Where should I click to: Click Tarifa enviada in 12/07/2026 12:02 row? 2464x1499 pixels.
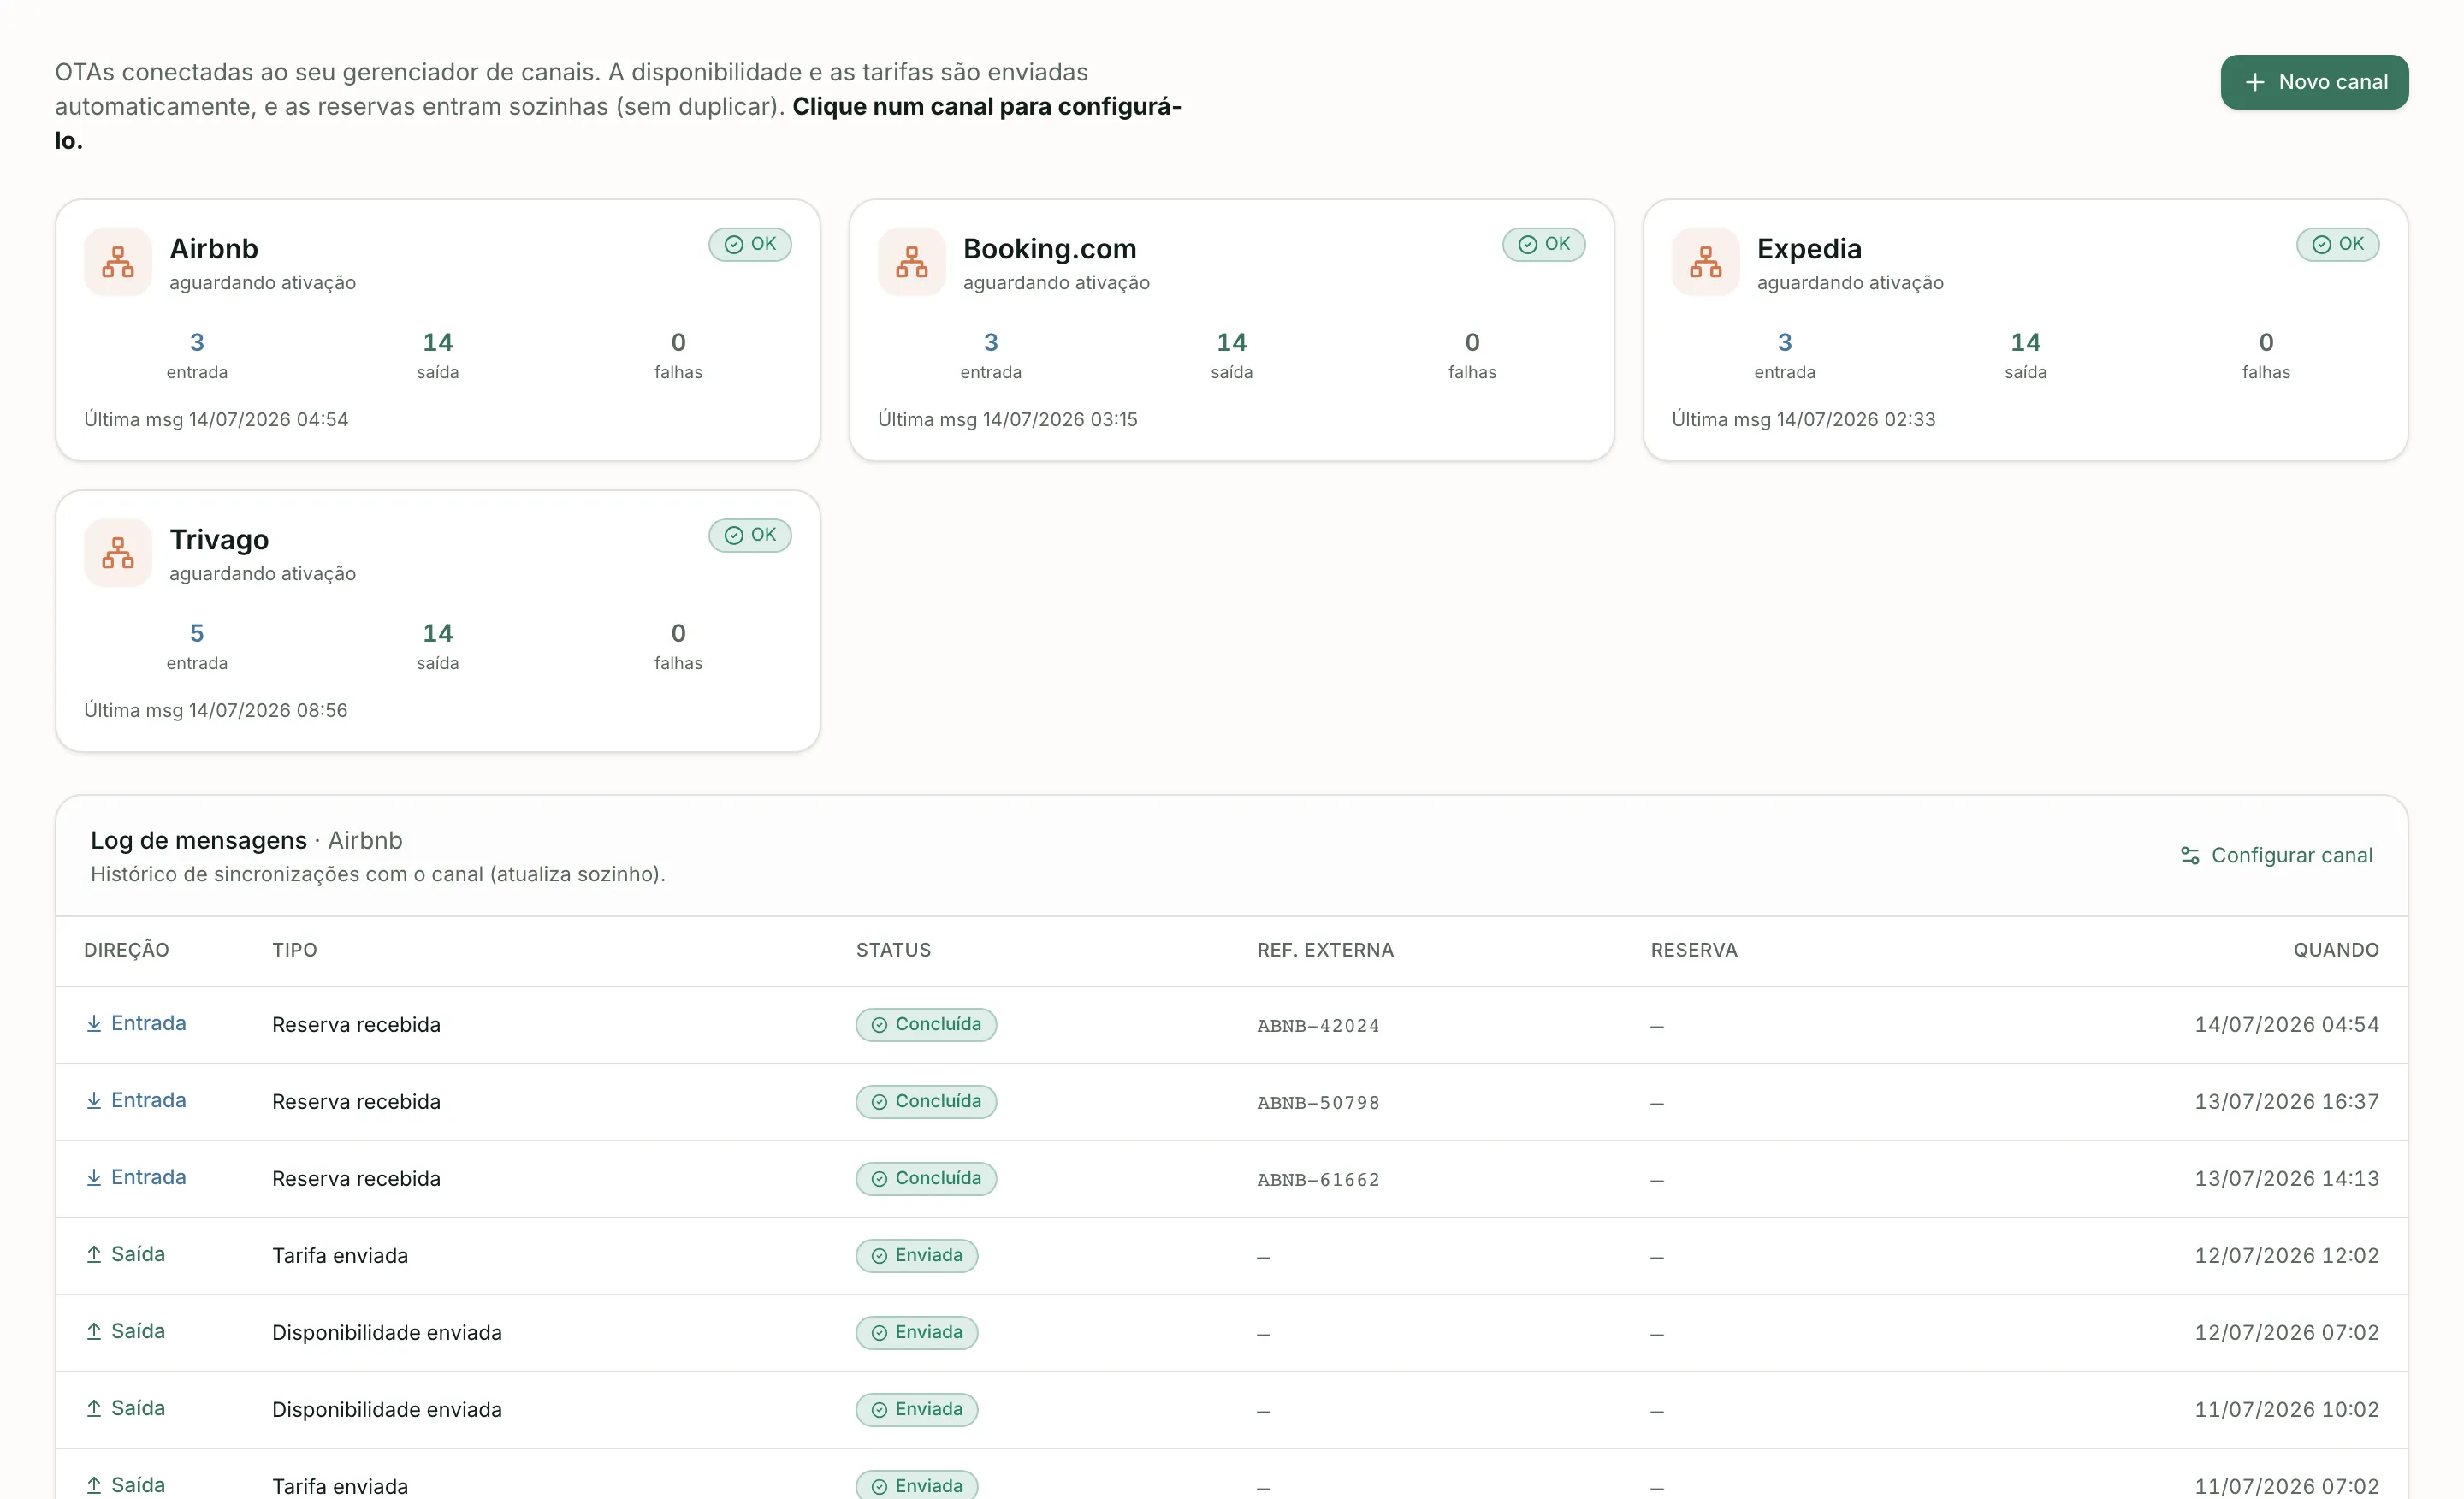(340, 1255)
